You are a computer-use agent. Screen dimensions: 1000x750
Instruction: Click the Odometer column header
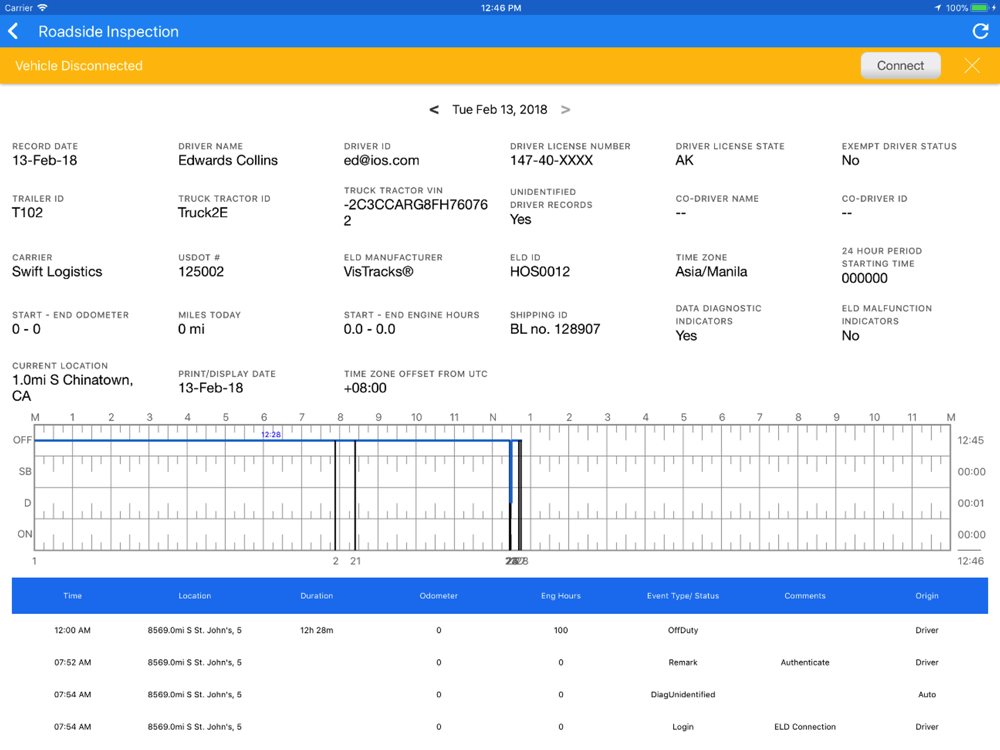pos(439,596)
